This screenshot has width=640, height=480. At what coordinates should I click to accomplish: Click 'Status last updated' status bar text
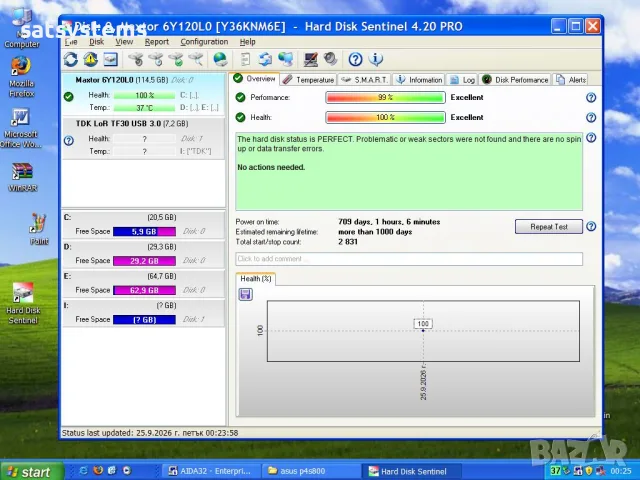click(150, 433)
